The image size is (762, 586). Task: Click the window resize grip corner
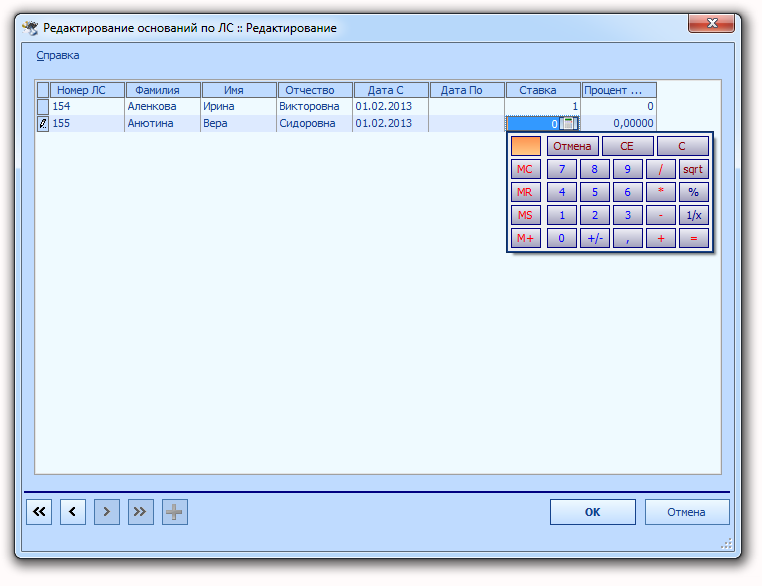tap(726, 544)
